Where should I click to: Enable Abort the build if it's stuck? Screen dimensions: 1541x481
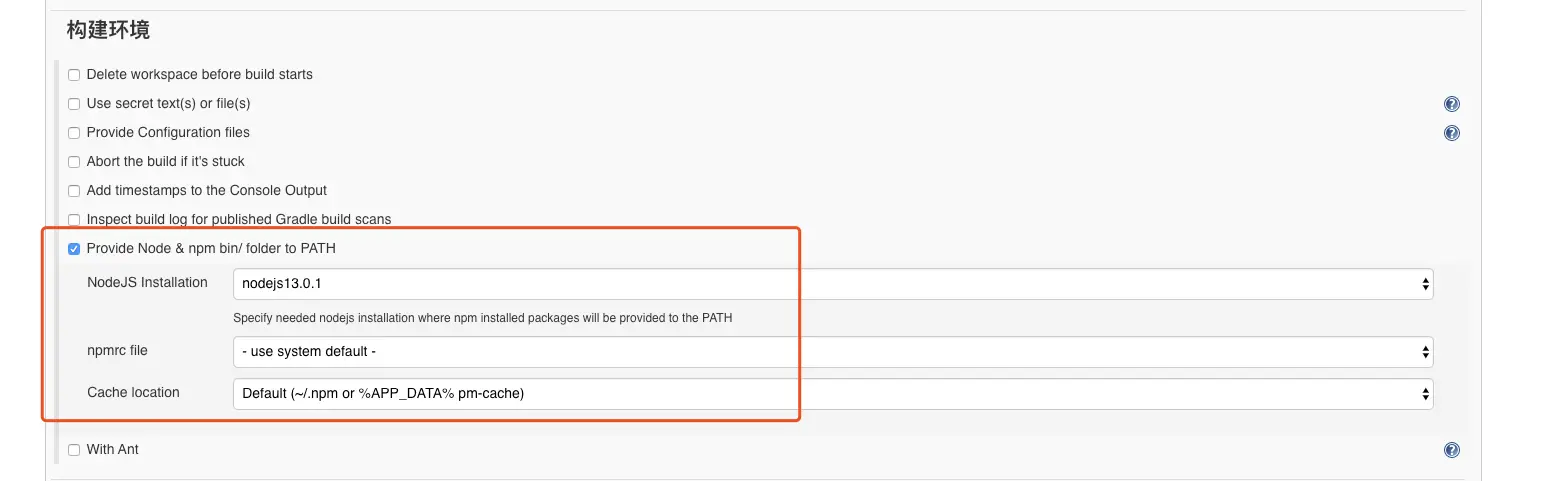[74, 162]
